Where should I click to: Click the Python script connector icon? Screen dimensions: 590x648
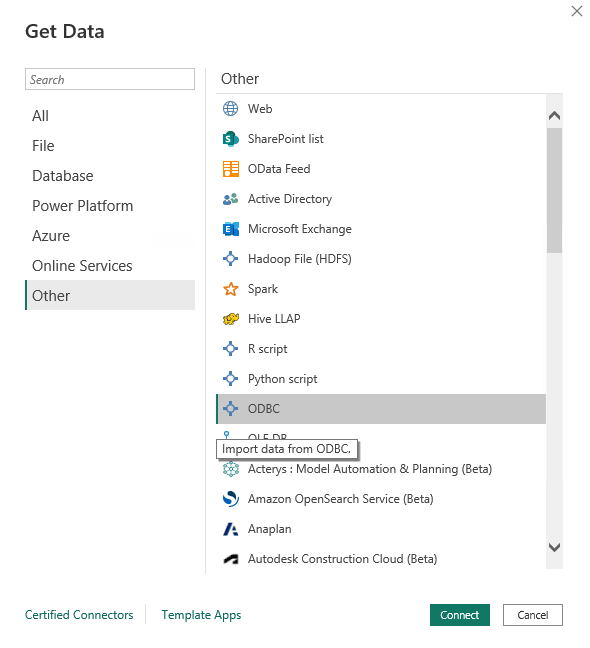click(x=231, y=379)
